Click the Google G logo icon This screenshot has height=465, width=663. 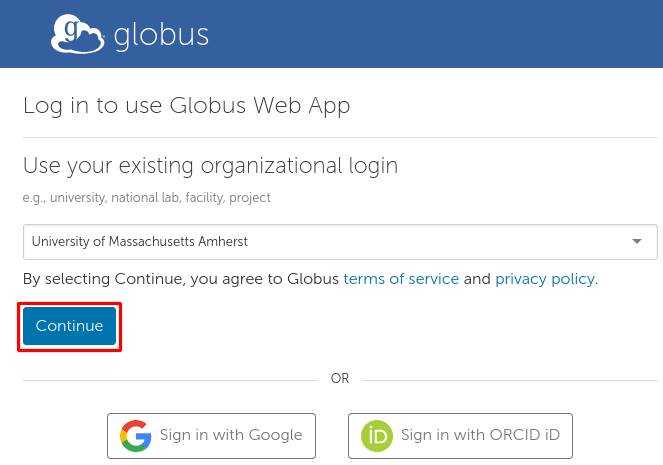coord(135,436)
